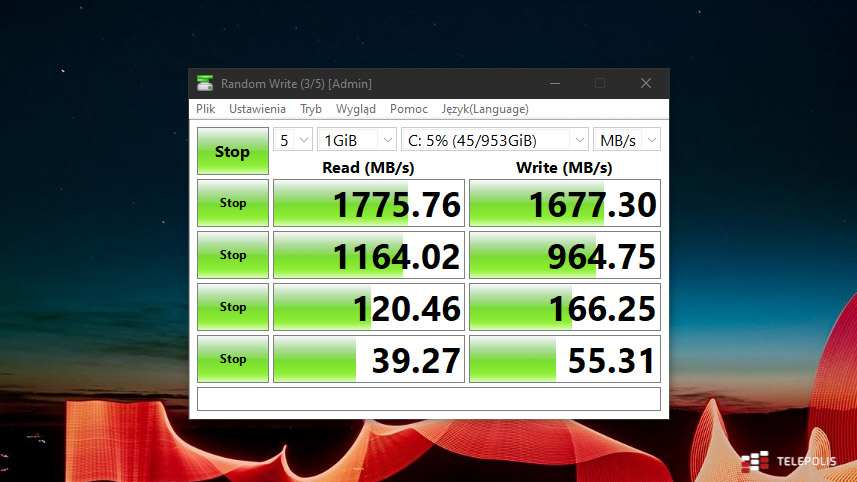Open the Ustawienia menu
This screenshot has height=482, width=857.
(x=257, y=109)
